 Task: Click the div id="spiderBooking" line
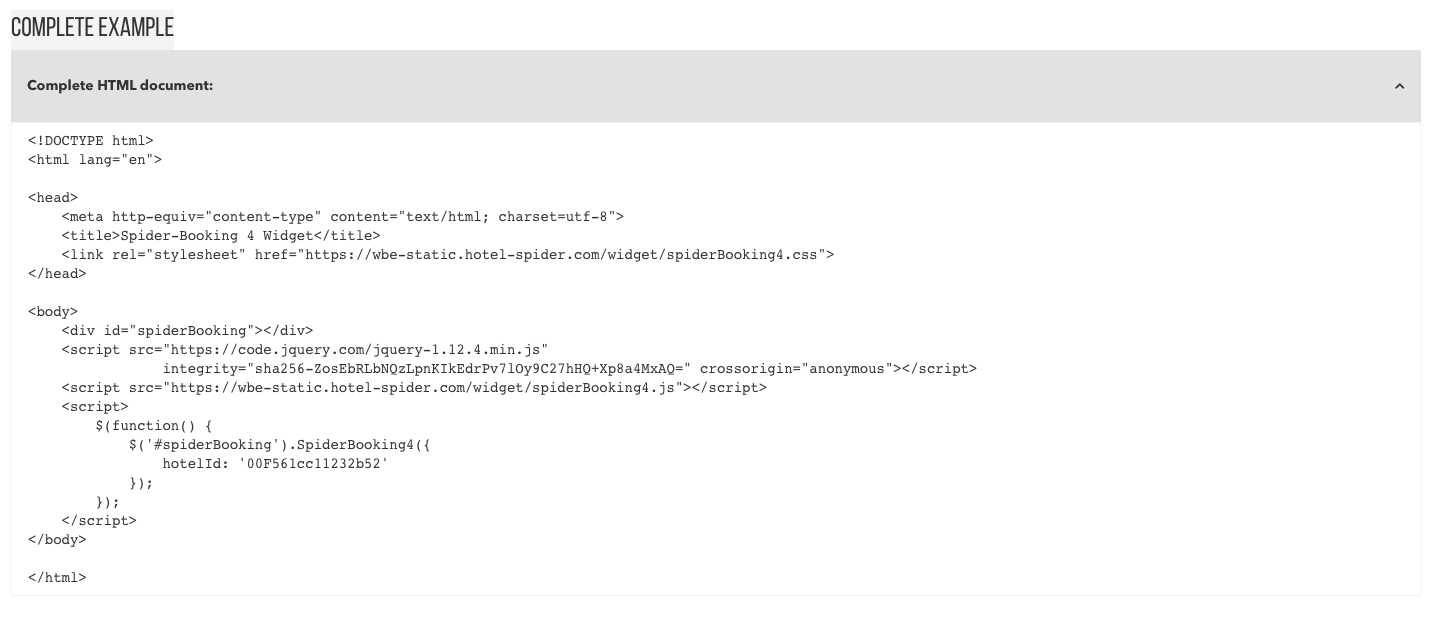(x=187, y=331)
